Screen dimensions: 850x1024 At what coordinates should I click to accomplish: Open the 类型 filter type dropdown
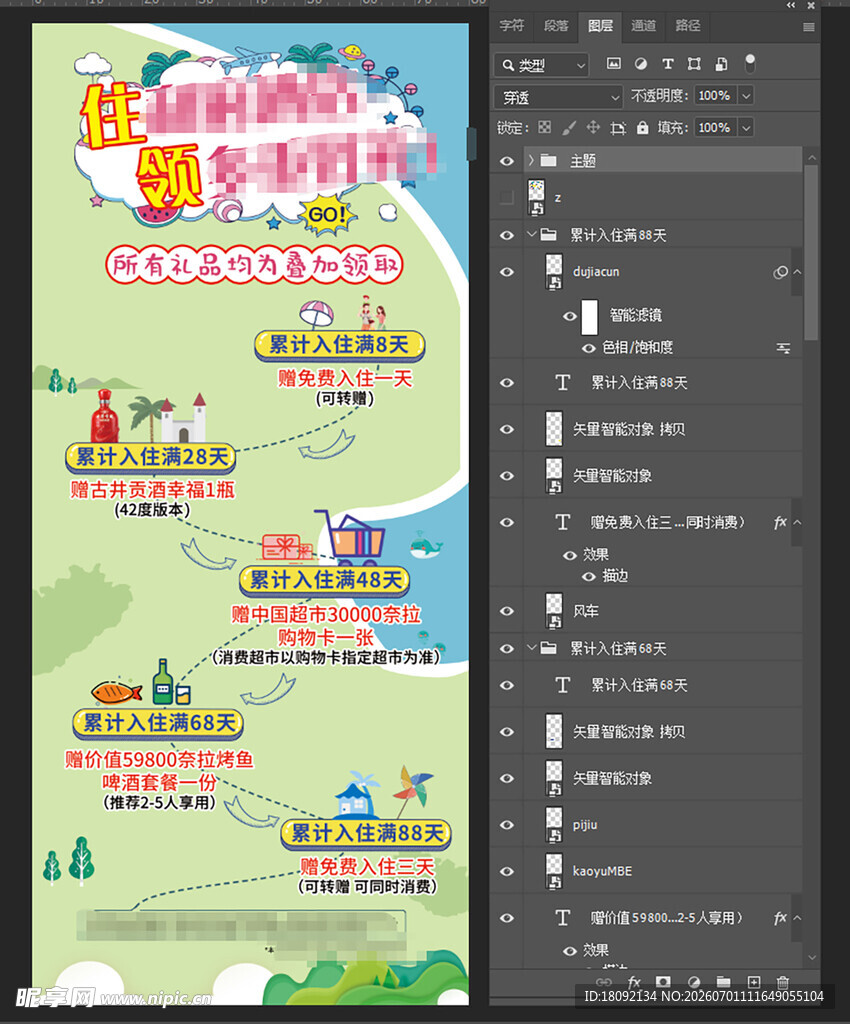click(x=541, y=65)
